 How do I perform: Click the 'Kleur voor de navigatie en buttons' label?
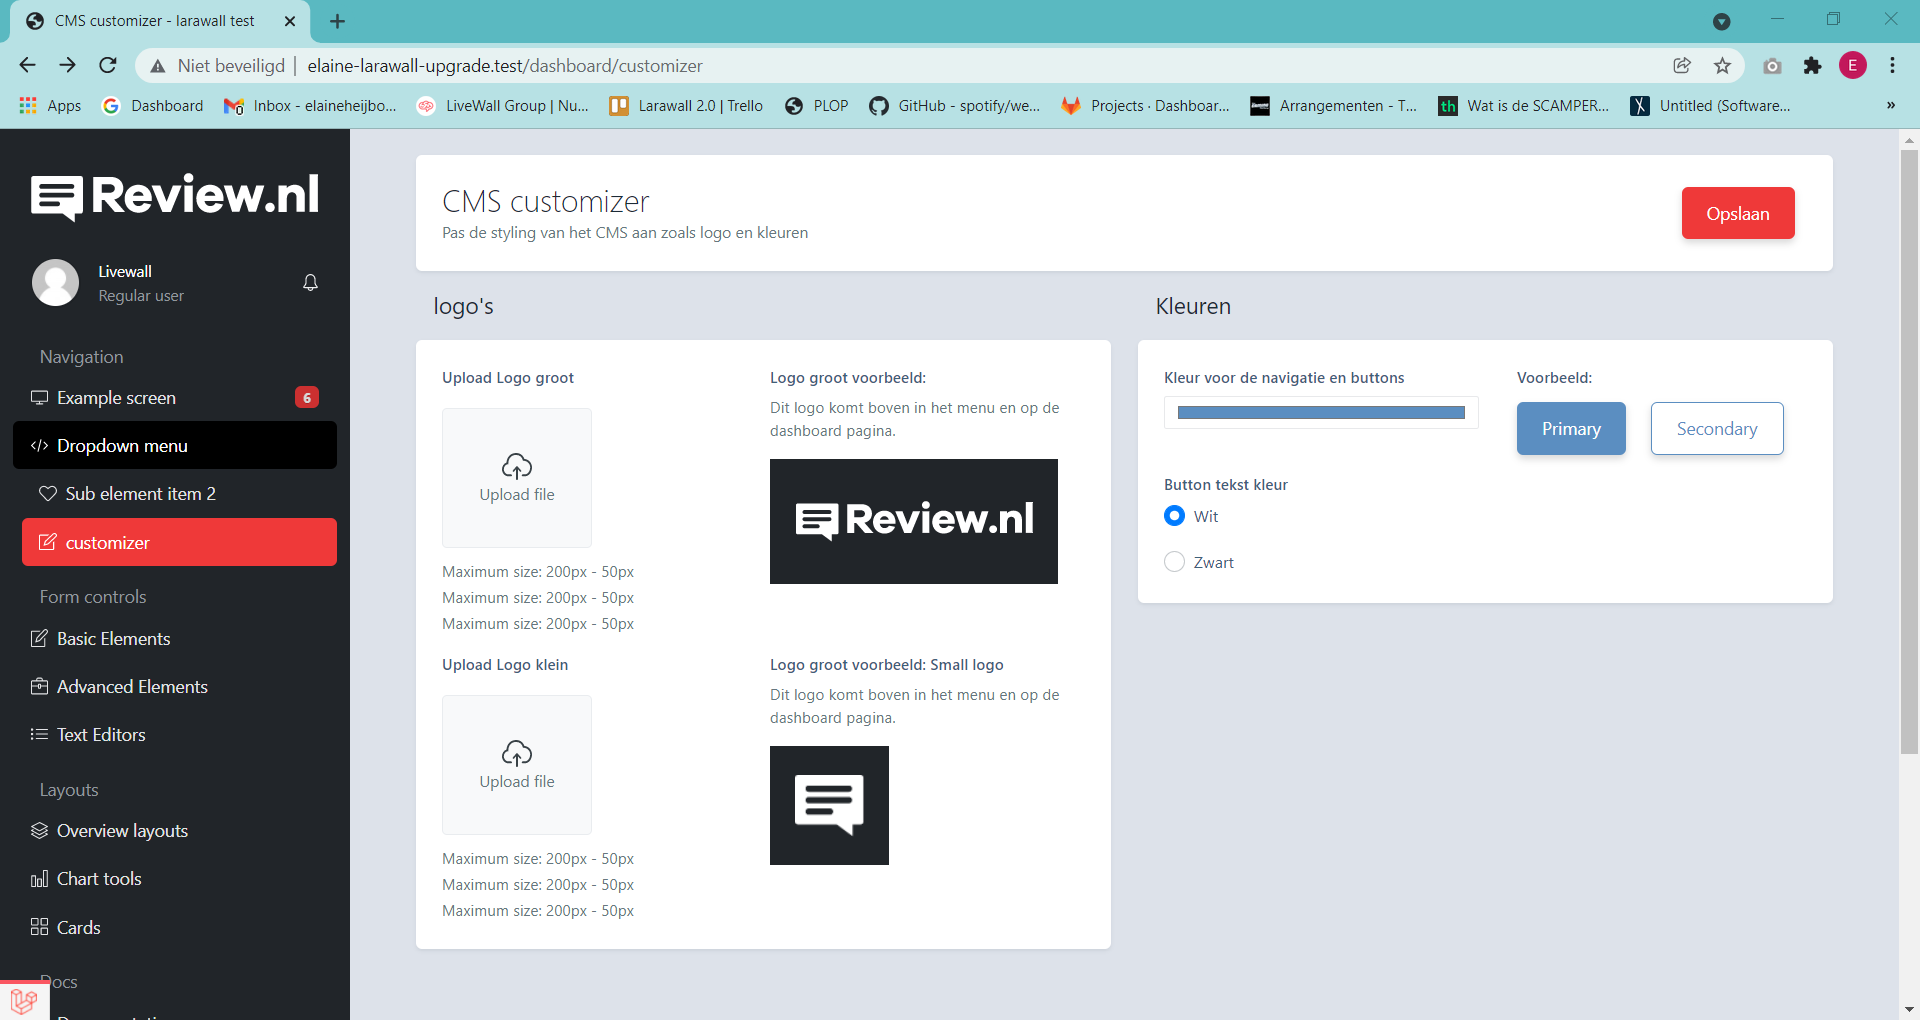click(x=1284, y=377)
